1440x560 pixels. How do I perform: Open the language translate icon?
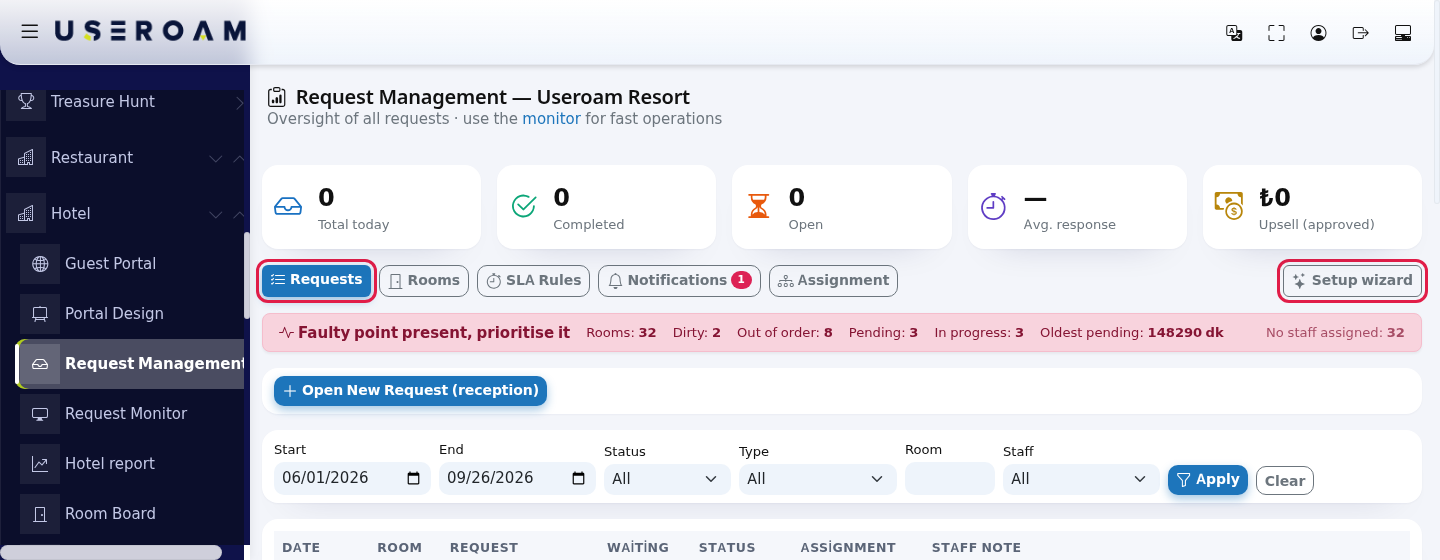click(x=1234, y=33)
